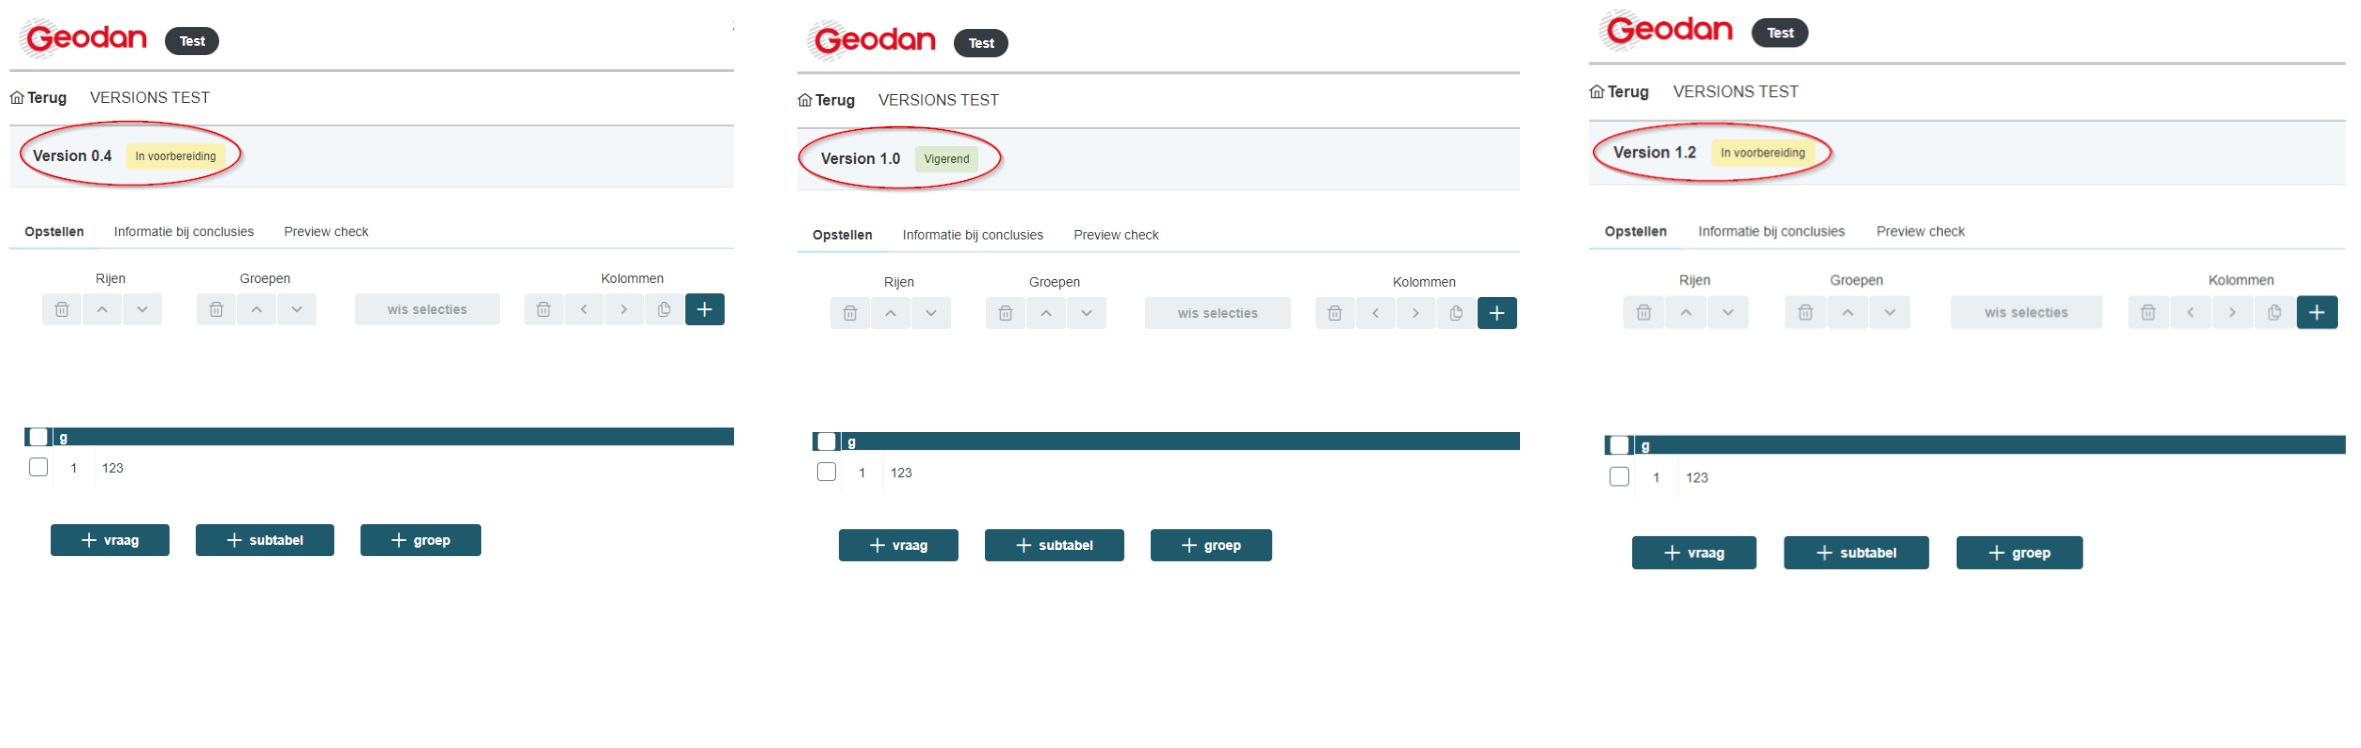The height and width of the screenshot is (748, 2361).
Task: Open Informatie bij conclusies tab in Version 0.4 panel
Action: (x=184, y=232)
